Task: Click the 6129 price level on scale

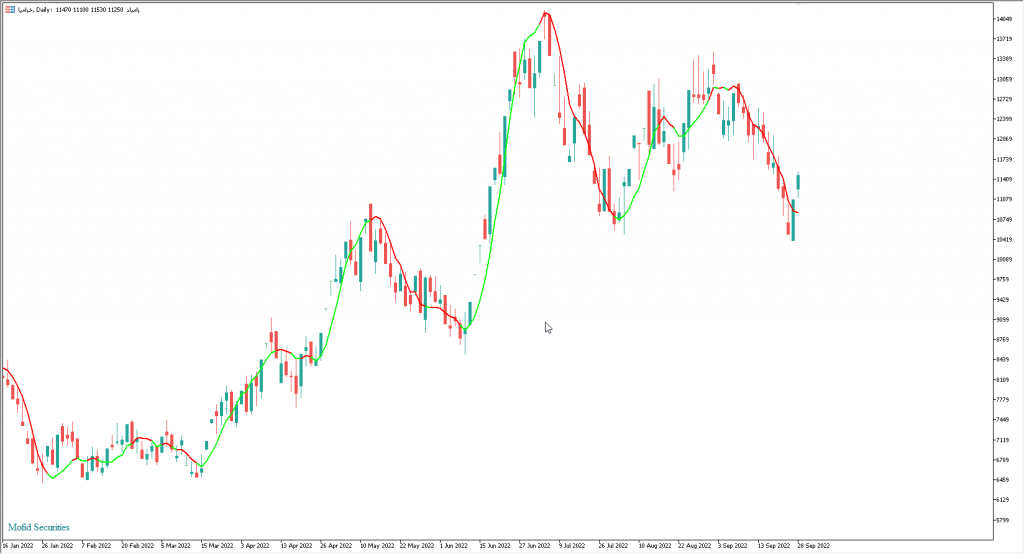Action: 1004,500
